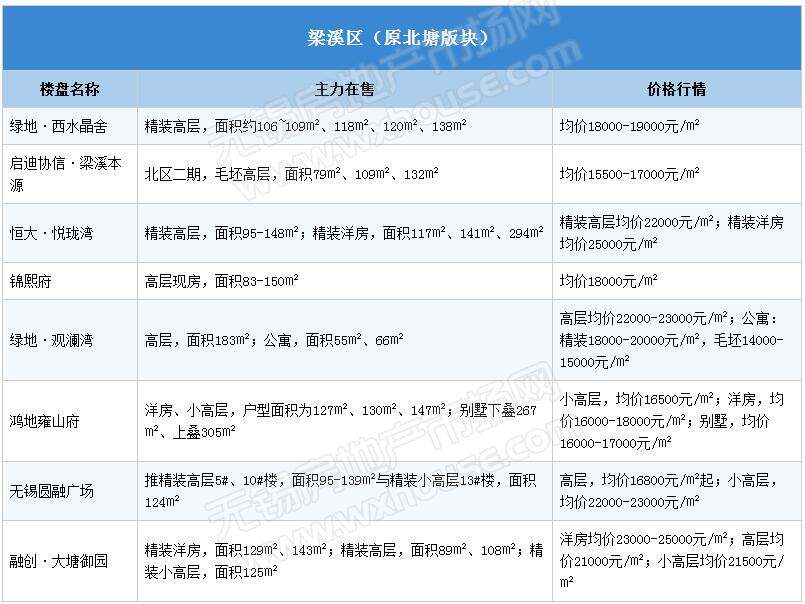Select the 鸿地雍山府 project name
The width and height of the screenshot is (805, 604).
pyautogui.click(x=45, y=422)
